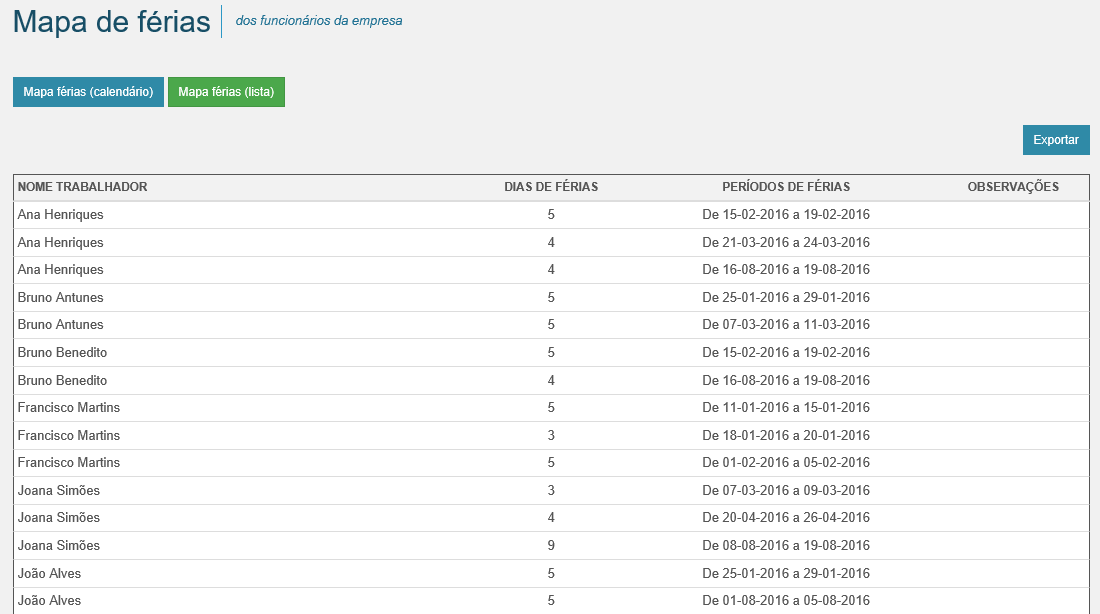Click Joana Simões period 20-04-2016 a 26-04-2016
Image resolution: width=1100 pixels, height=614 pixels.
[x=786, y=518]
